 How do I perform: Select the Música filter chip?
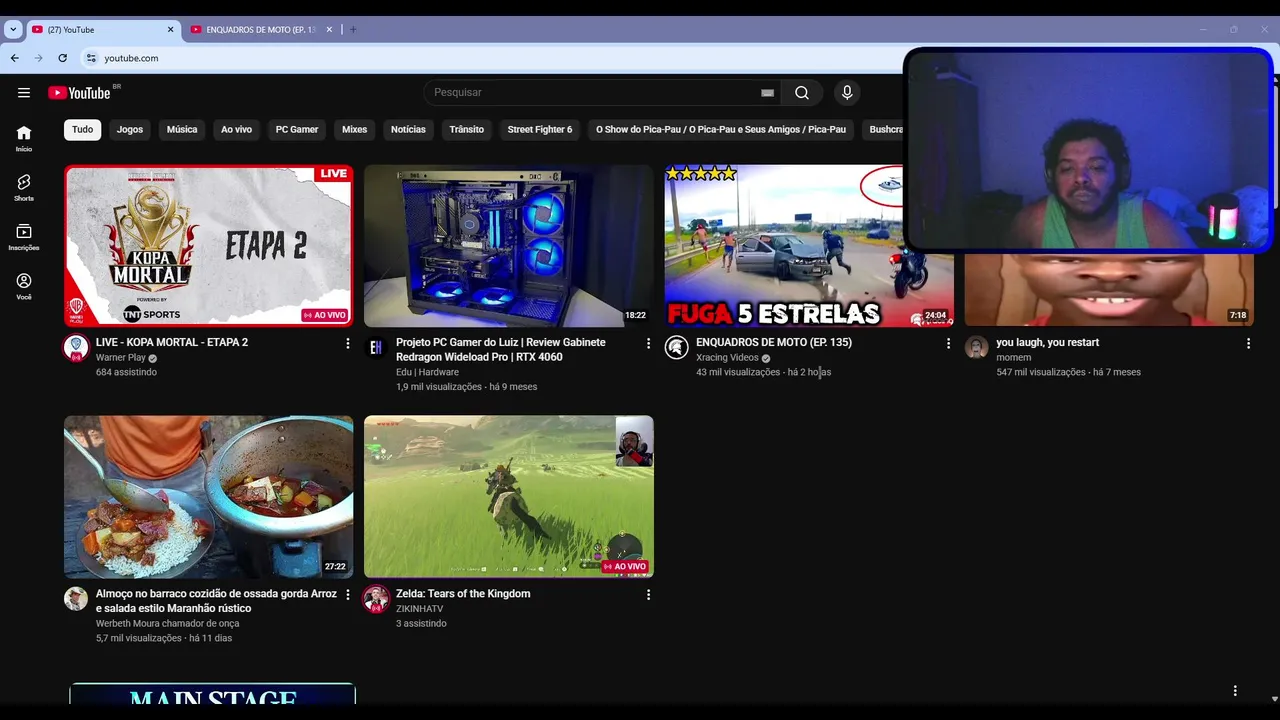click(182, 129)
